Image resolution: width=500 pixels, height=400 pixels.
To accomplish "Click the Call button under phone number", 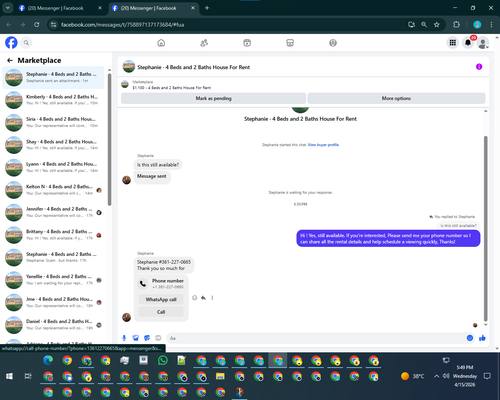I will pyautogui.click(x=161, y=312).
